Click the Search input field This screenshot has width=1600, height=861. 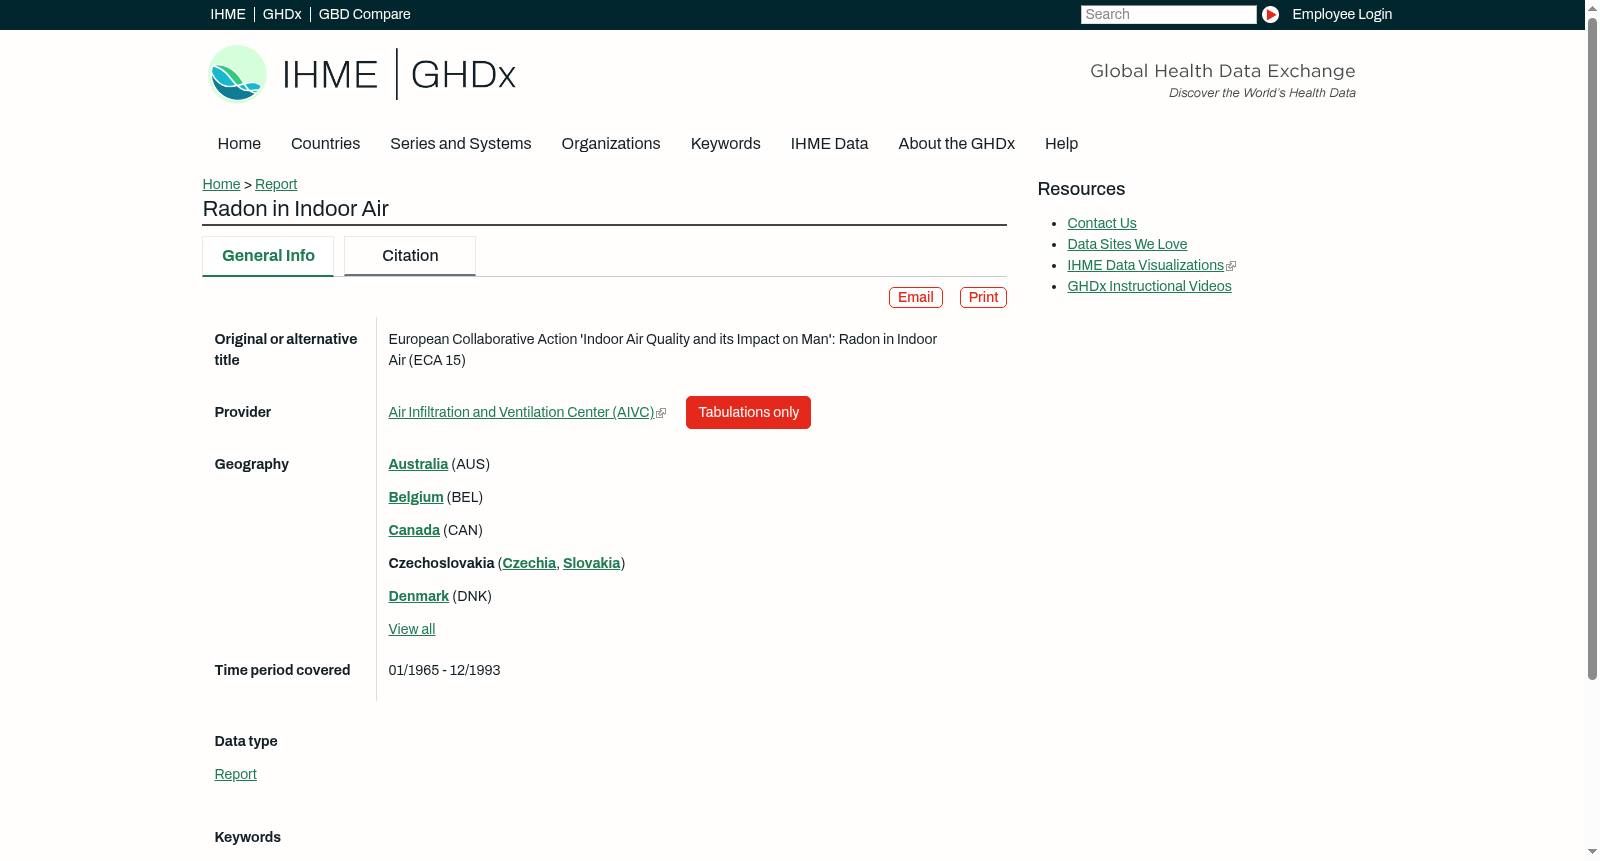click(1168, 14)
